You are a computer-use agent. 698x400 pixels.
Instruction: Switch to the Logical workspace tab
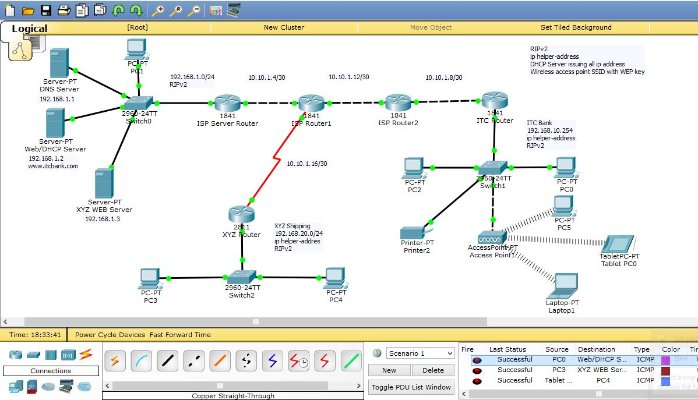[29, 29]
